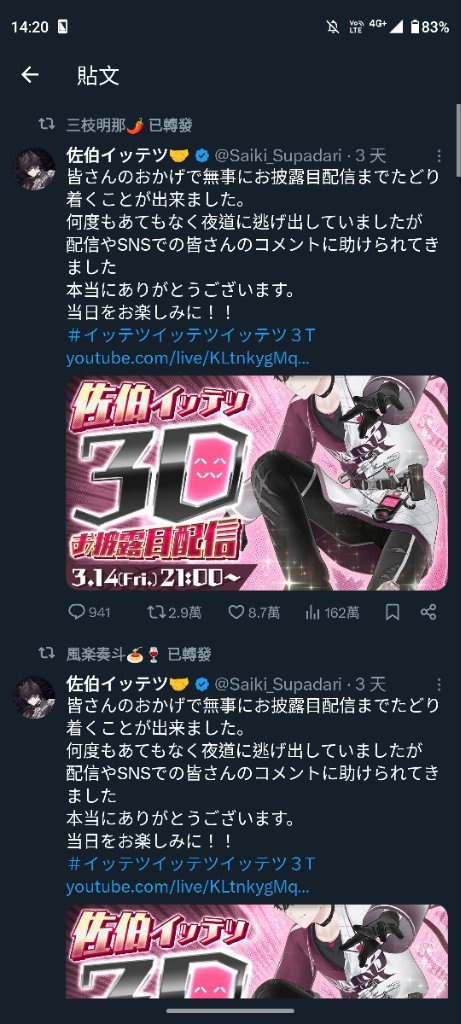
Task: Tap share icon on the first post
Action: coord(428,612)
